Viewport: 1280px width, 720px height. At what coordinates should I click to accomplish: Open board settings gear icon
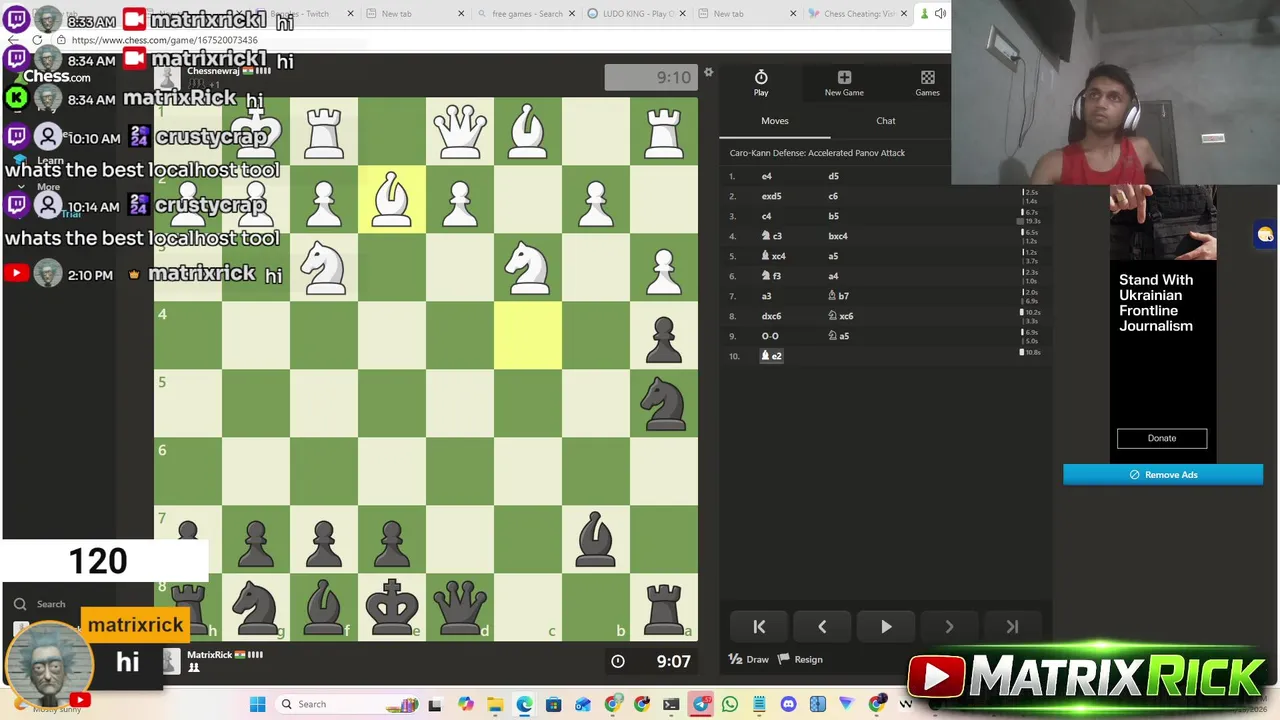pos(708,72)
